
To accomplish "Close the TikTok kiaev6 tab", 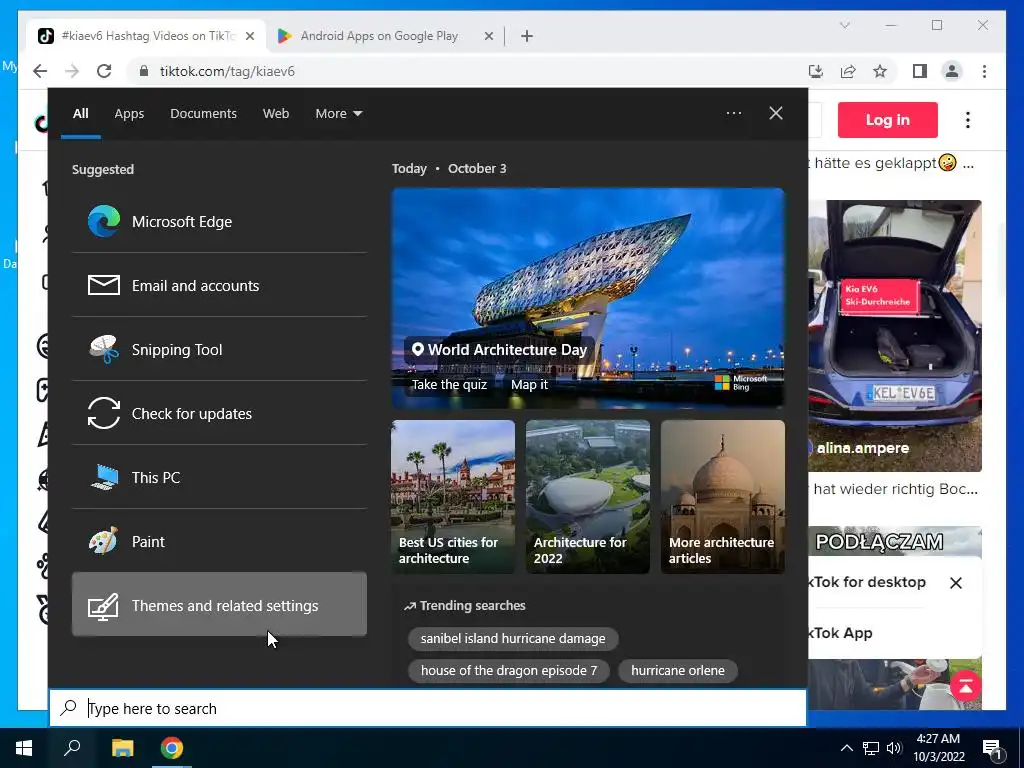I will [x=249, y=36].
